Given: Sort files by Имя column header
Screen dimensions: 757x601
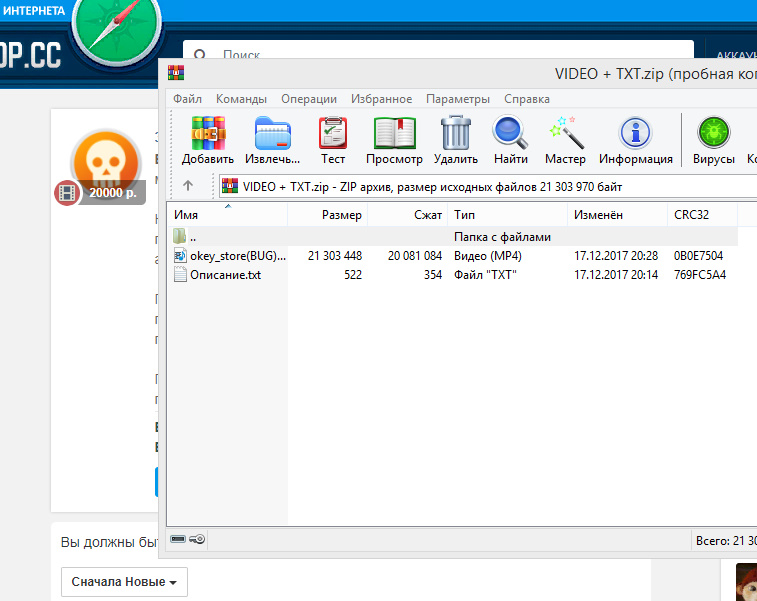Looking at the screenshot, I should (227, 215).
